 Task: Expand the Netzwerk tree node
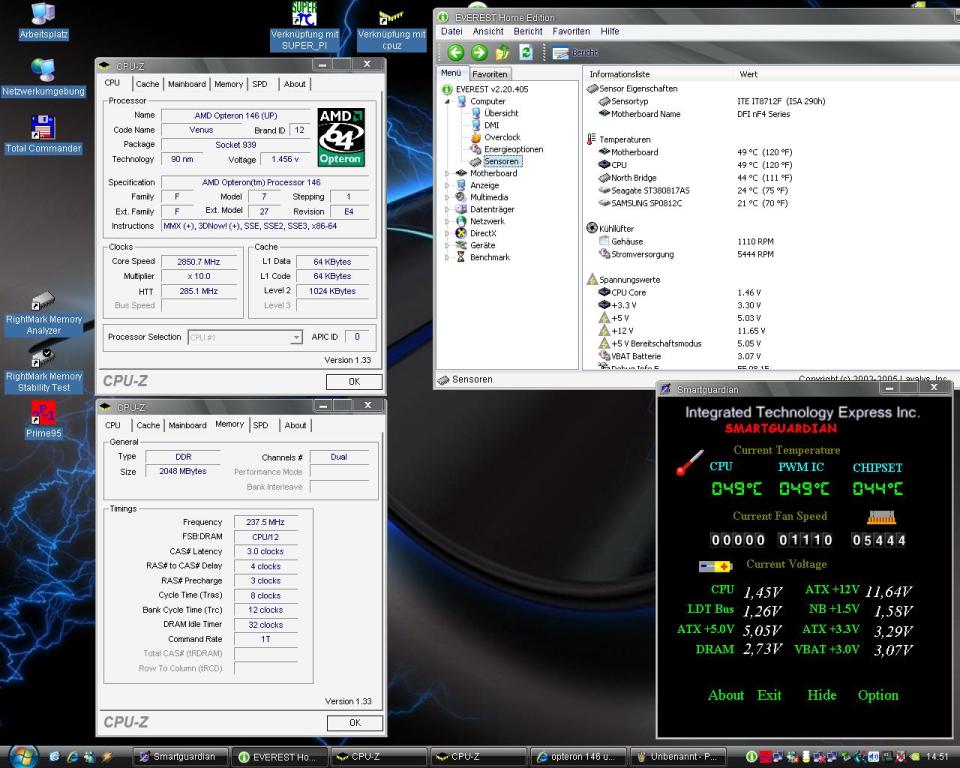pos(447,221)
